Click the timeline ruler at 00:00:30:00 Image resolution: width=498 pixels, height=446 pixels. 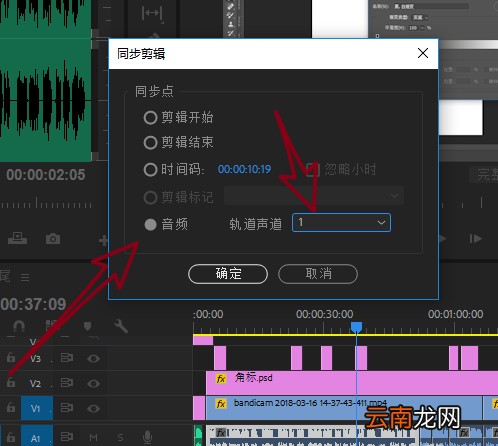(324, 314)
